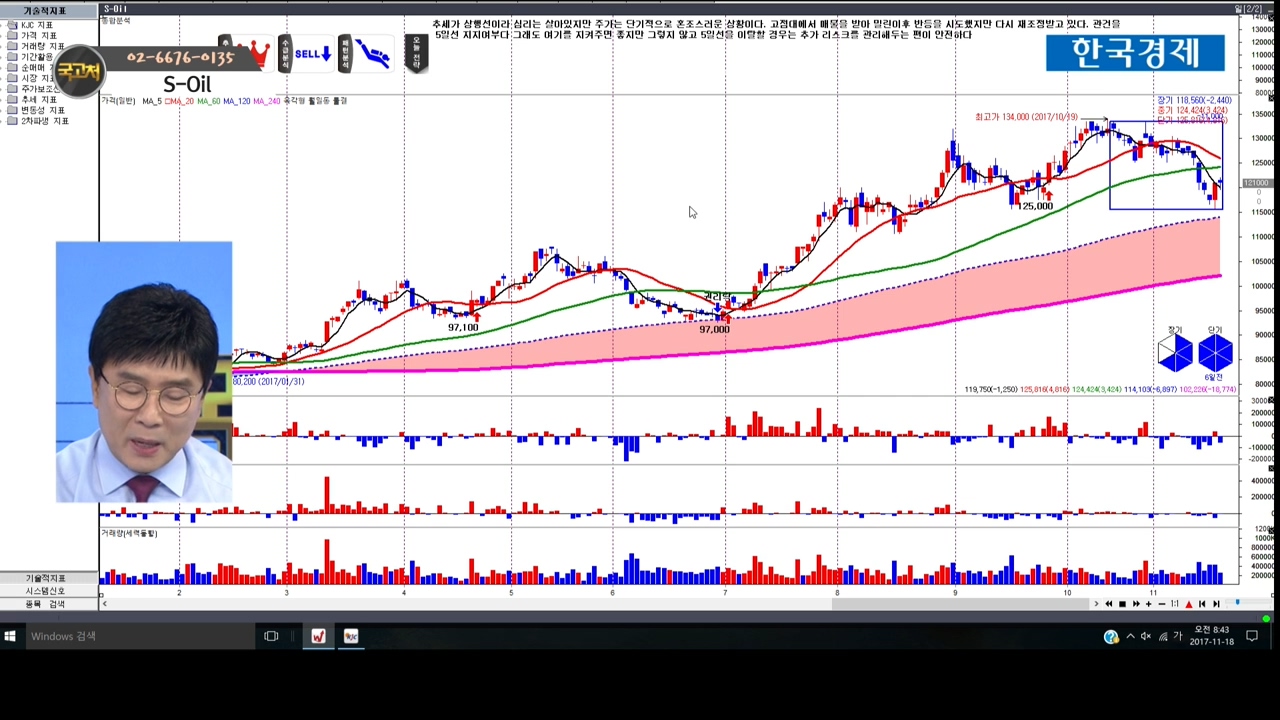Click the 한국경제 logo banner
The image size is (1280, 720).
click(1135, 53)
